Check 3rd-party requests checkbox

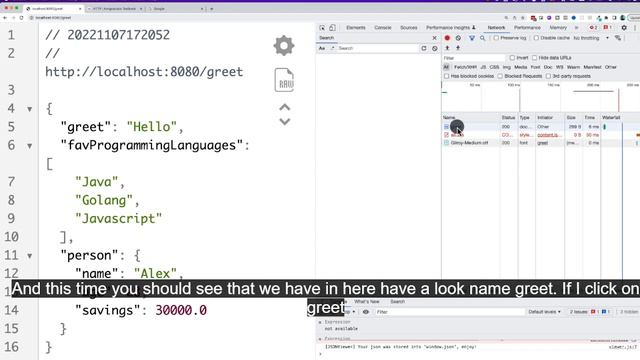coord(548,76)
